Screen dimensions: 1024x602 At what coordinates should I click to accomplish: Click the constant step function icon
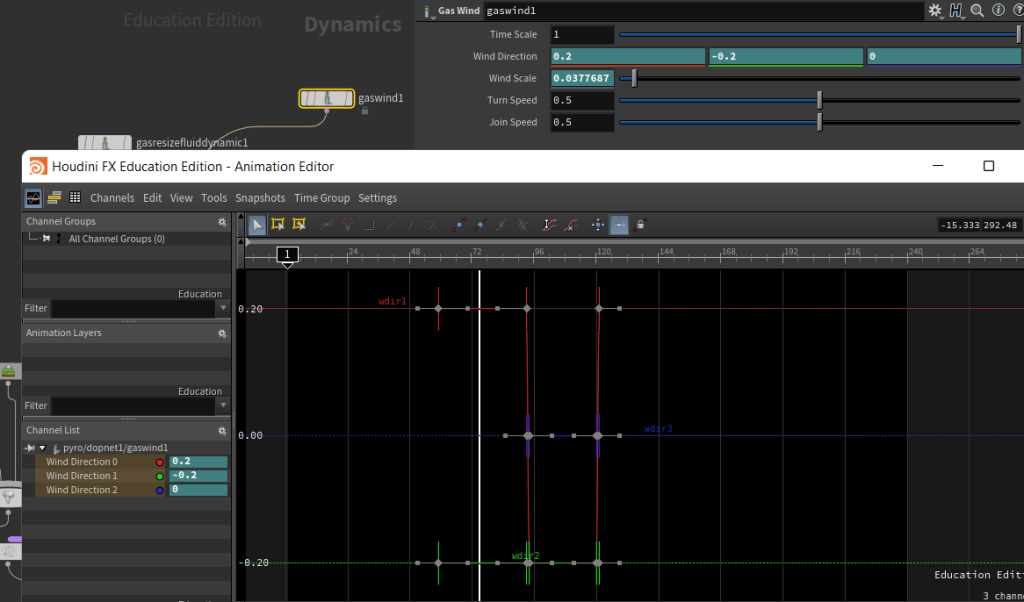click(368, 225)
